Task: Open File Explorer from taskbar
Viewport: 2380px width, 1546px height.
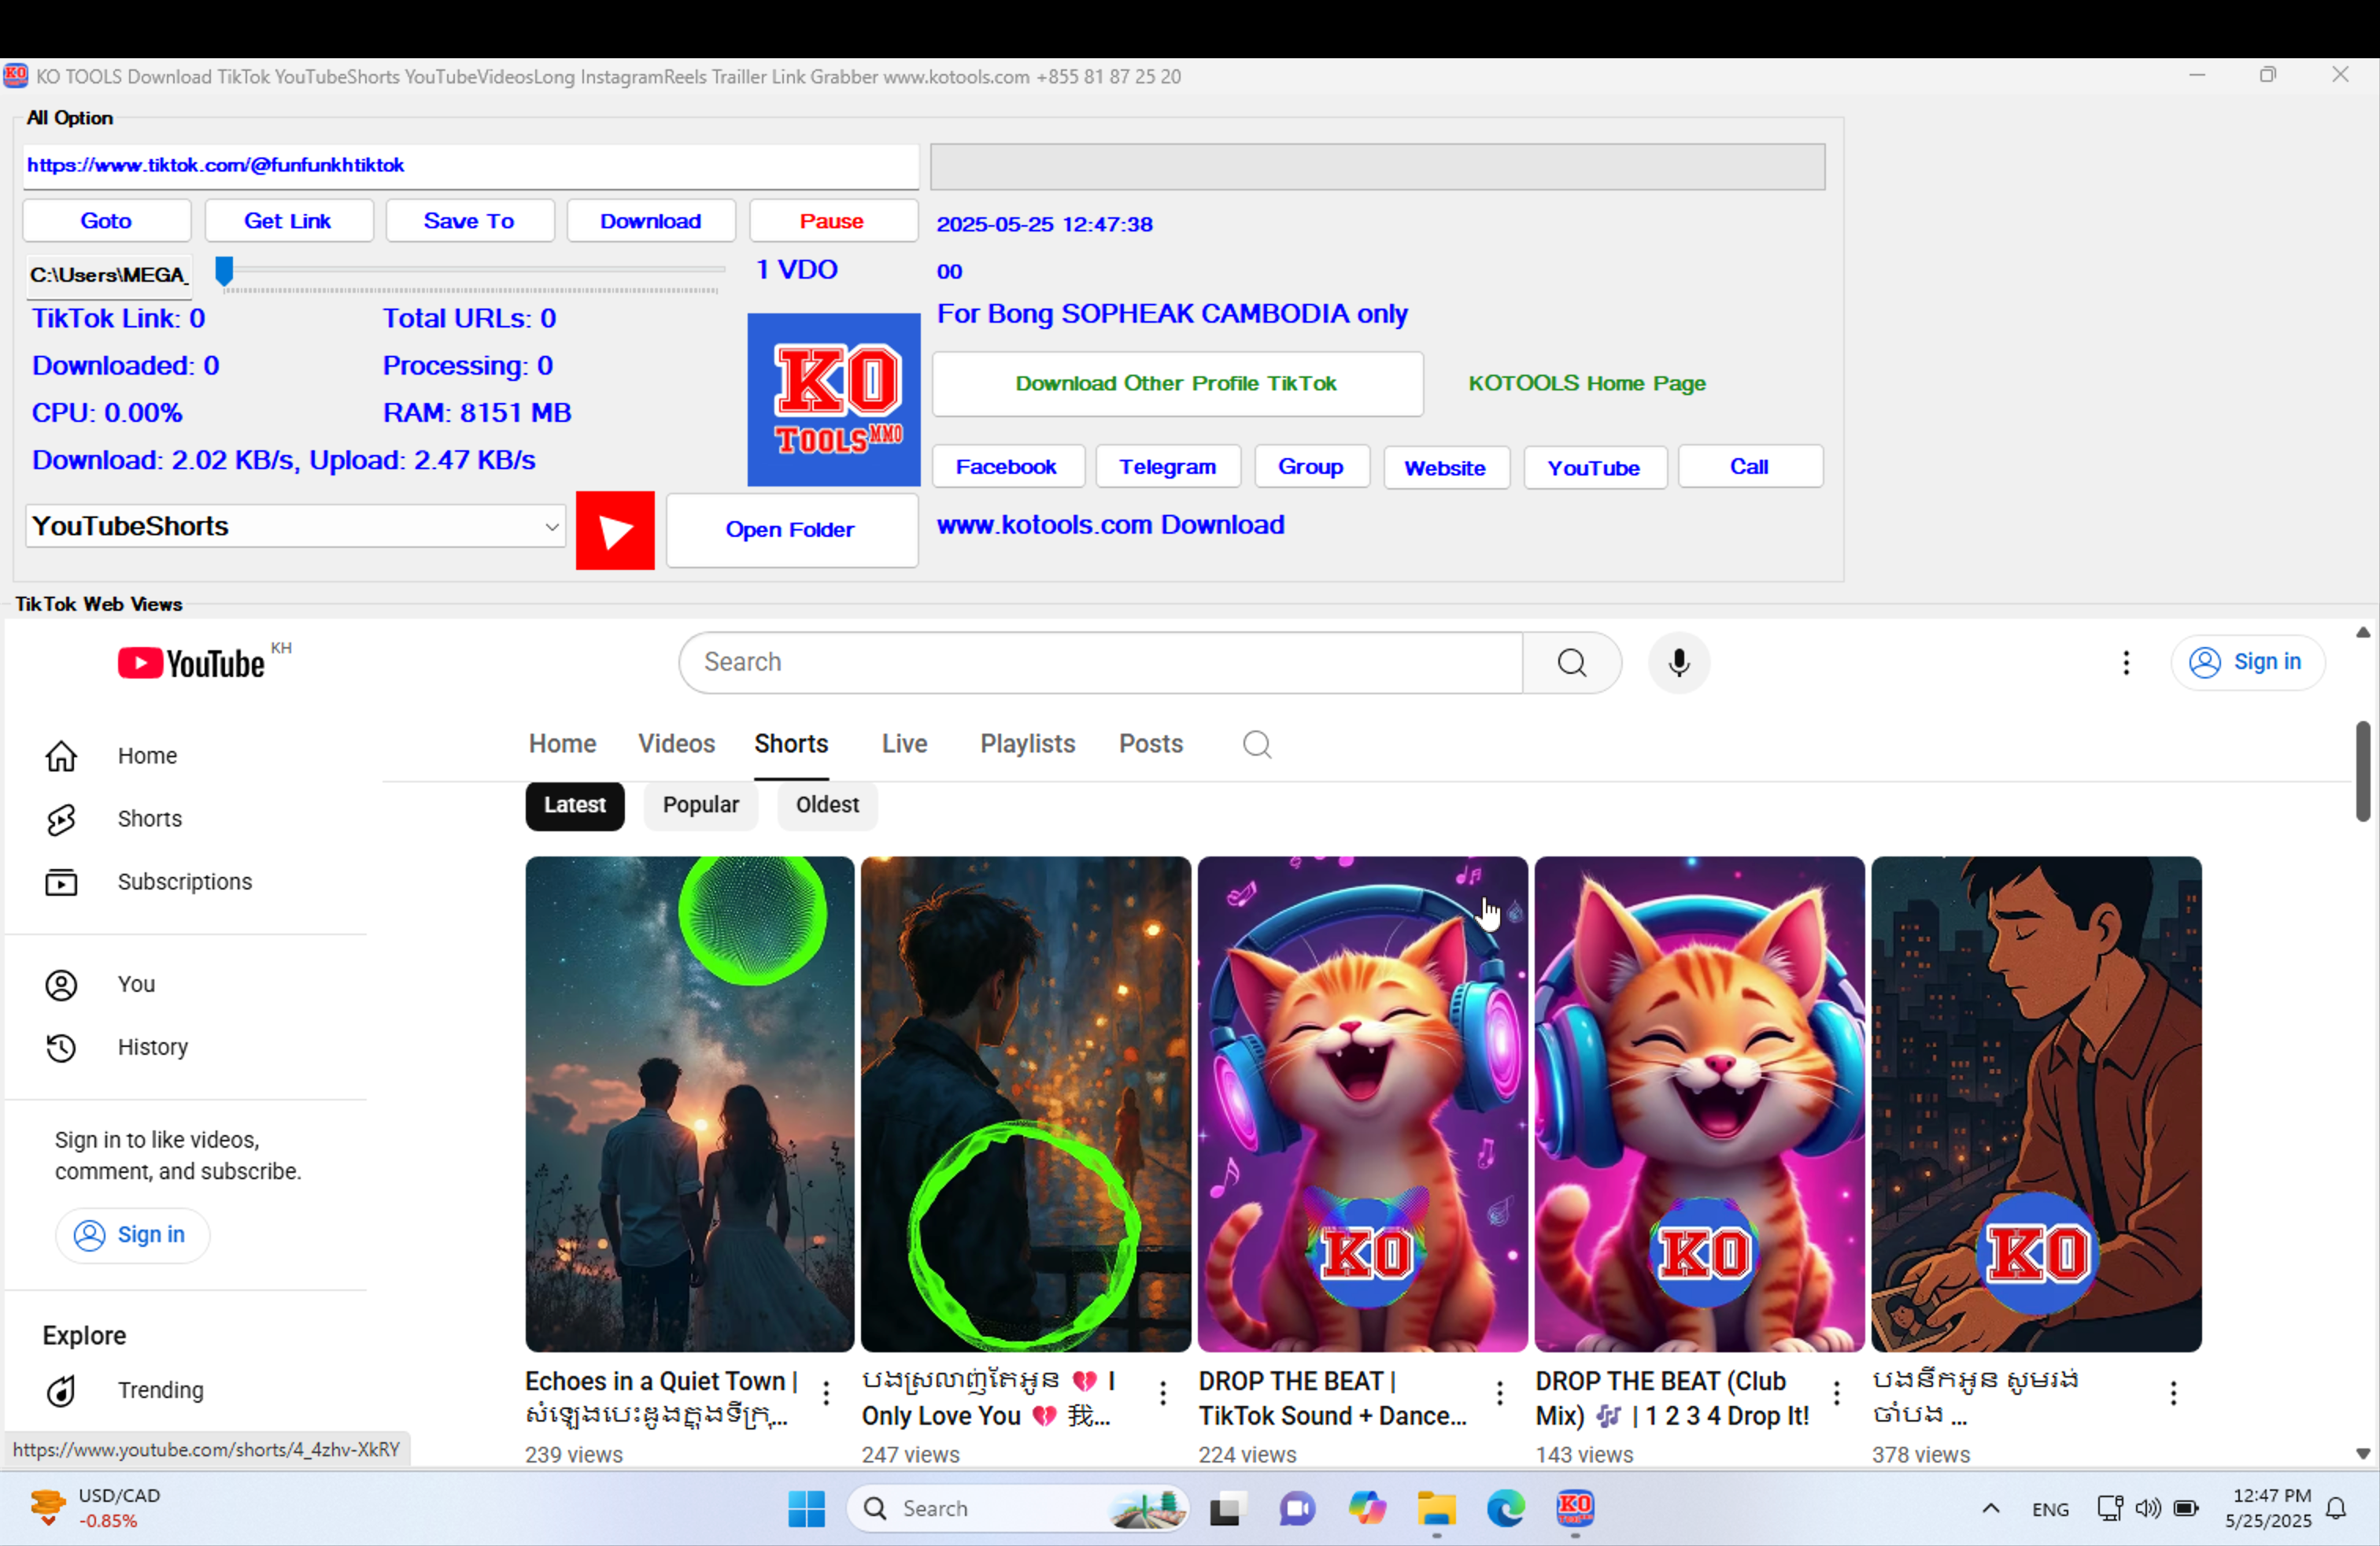Action: pos(1436,1508)
